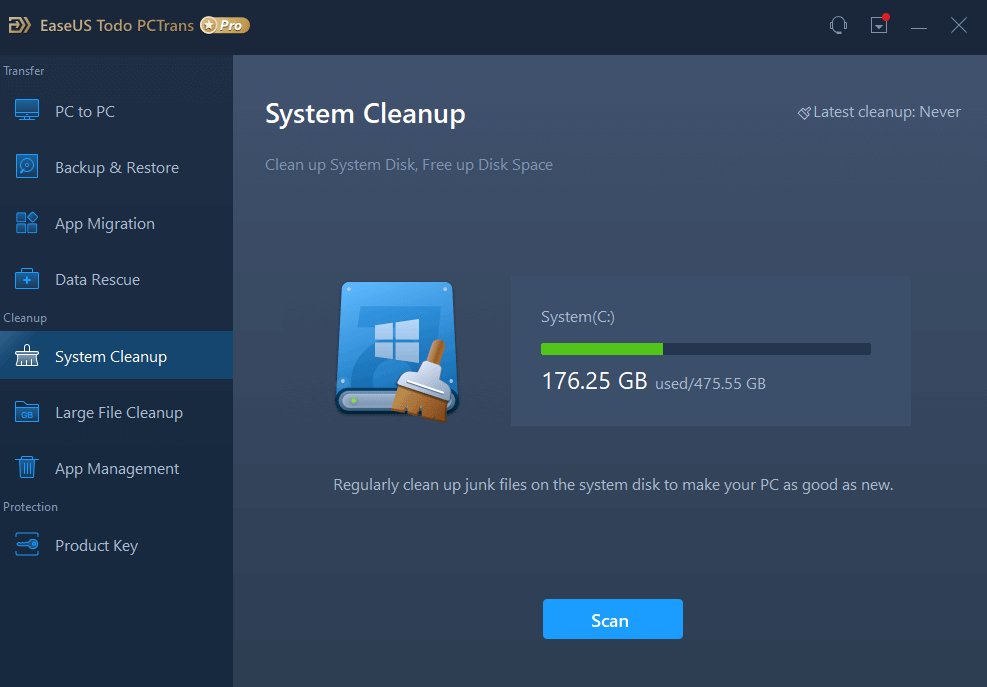The height and width of the screenshot is (687, 987).
Task: Click the System(C:) usage progress bar
Action: [705, 348]
